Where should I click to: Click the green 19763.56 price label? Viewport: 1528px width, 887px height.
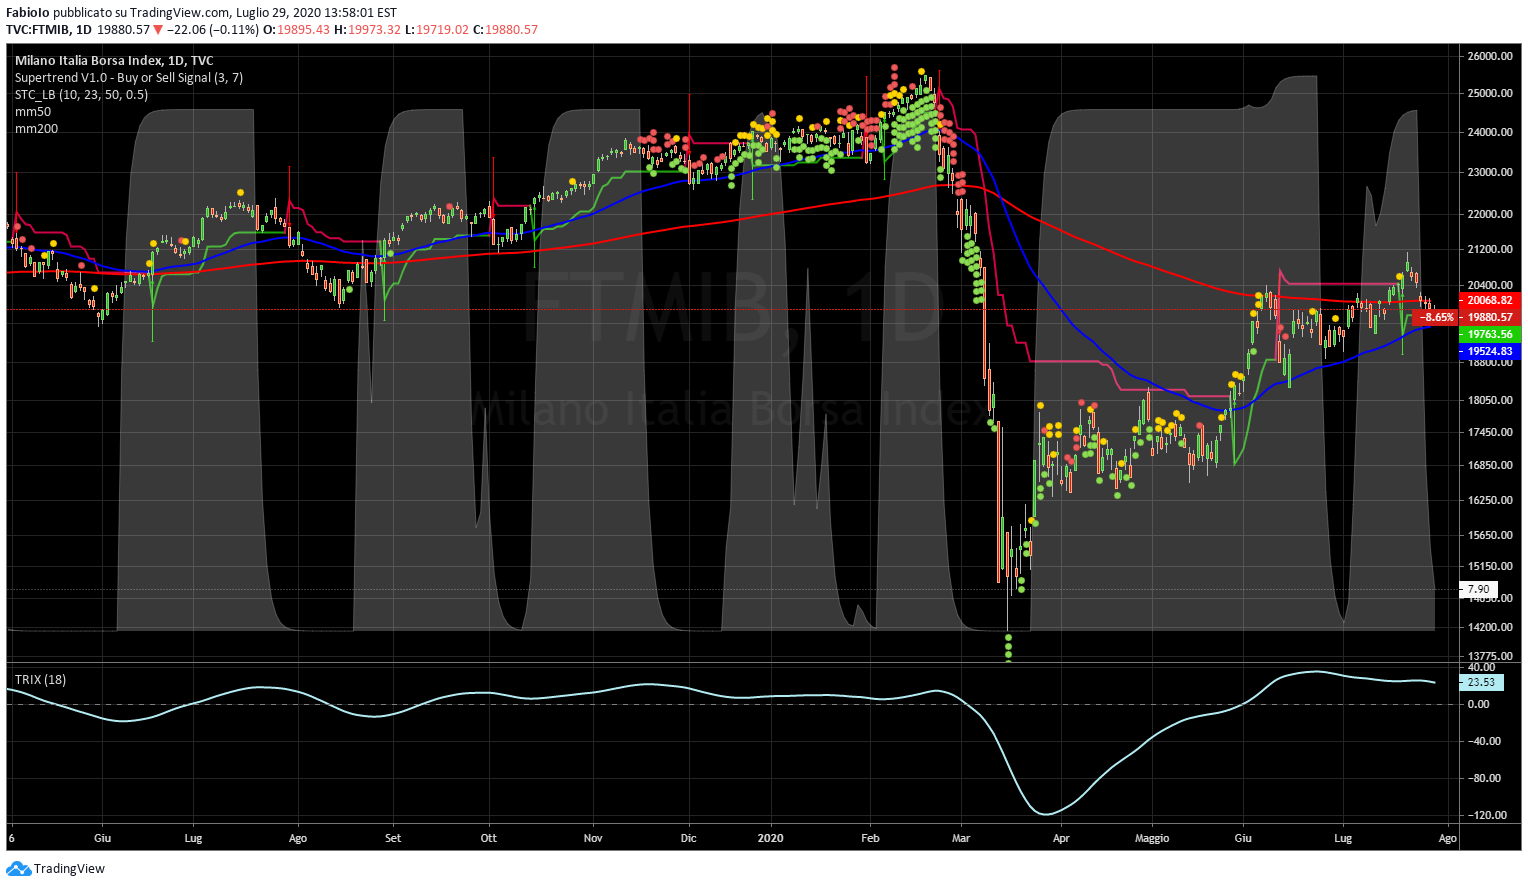click(x=1490, y=334)
